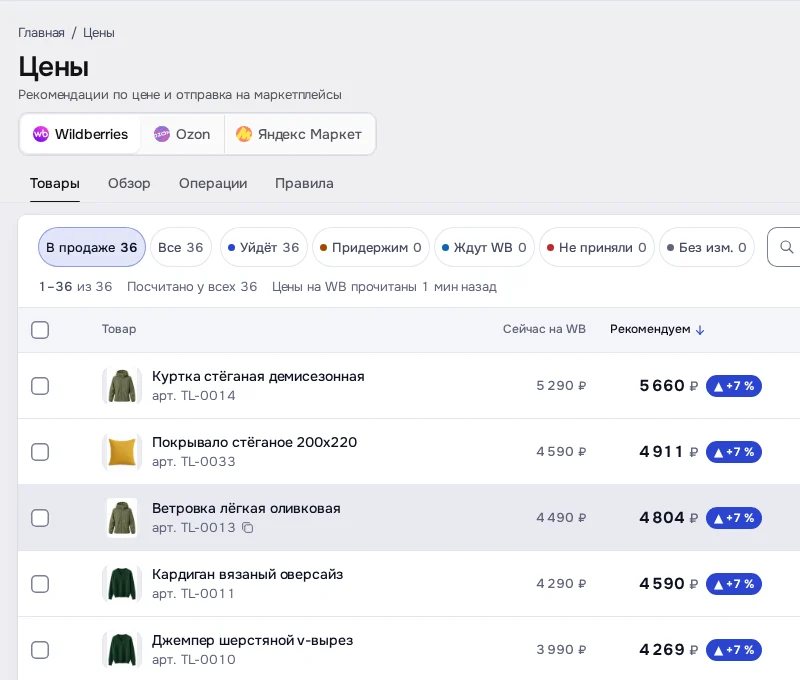
Task: Copy article TL-0013 with copy icon
Action: 247,527
